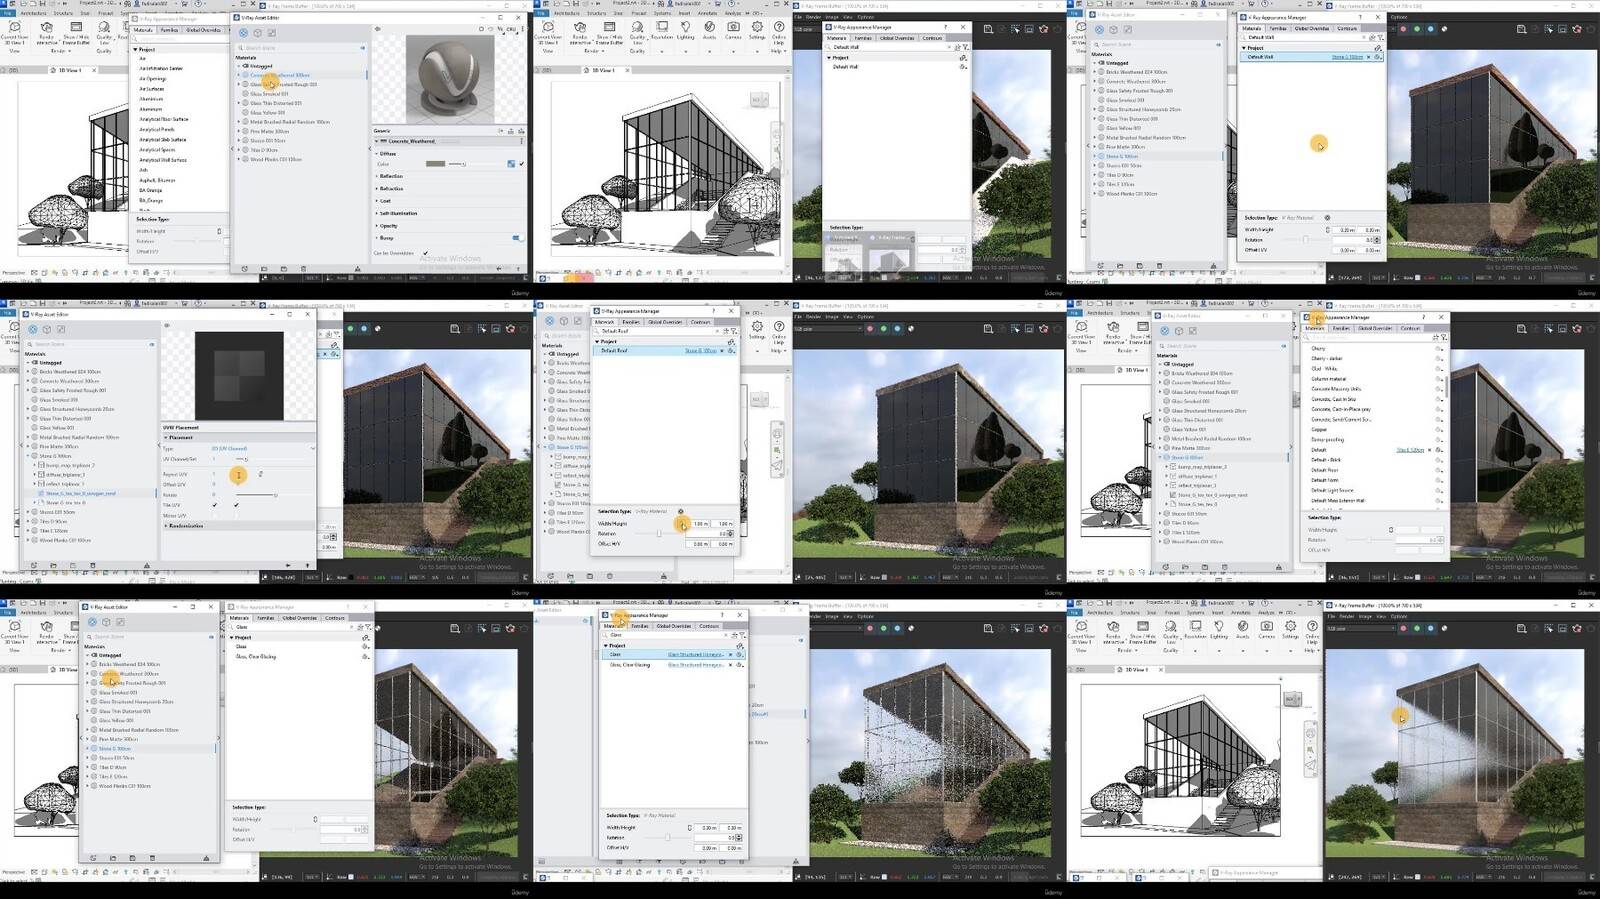This screenshot has width=1600, height=899.
Task: Open Lighting in the top-row Revit ribbon
Action: click(685, 30)
